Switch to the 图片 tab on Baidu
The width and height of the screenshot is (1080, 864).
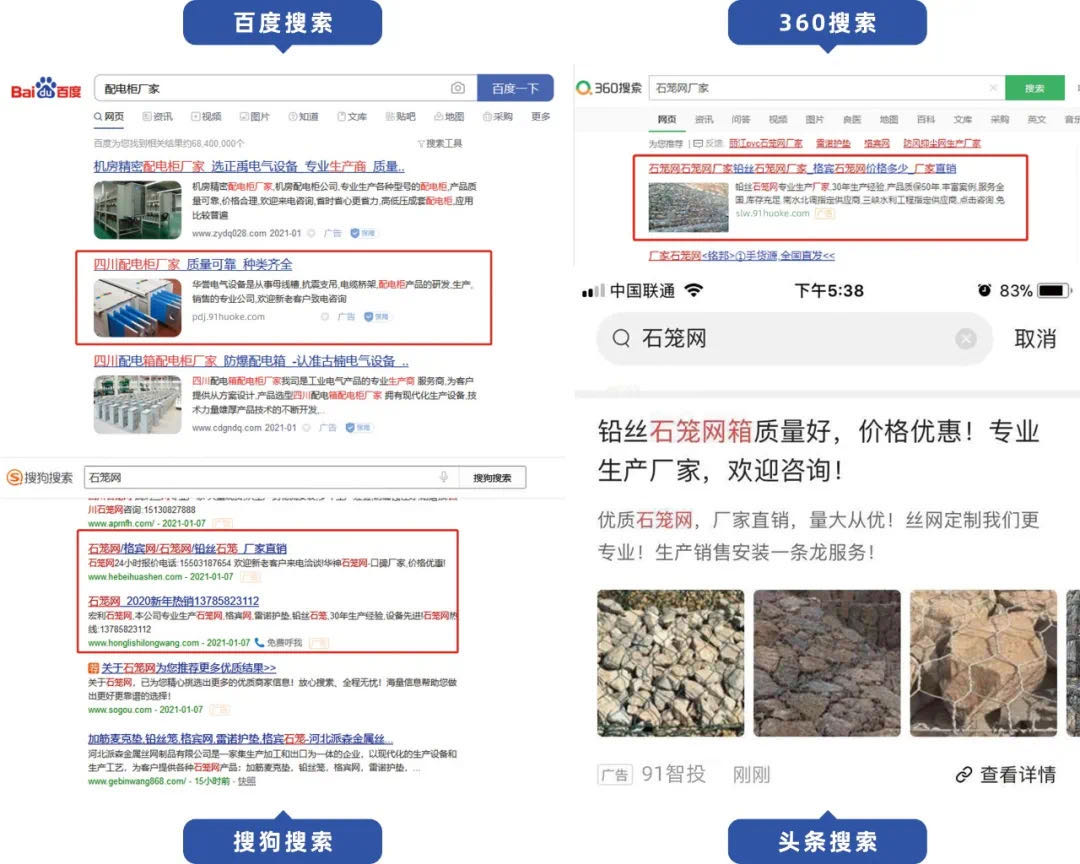click(x=254, y=118)
